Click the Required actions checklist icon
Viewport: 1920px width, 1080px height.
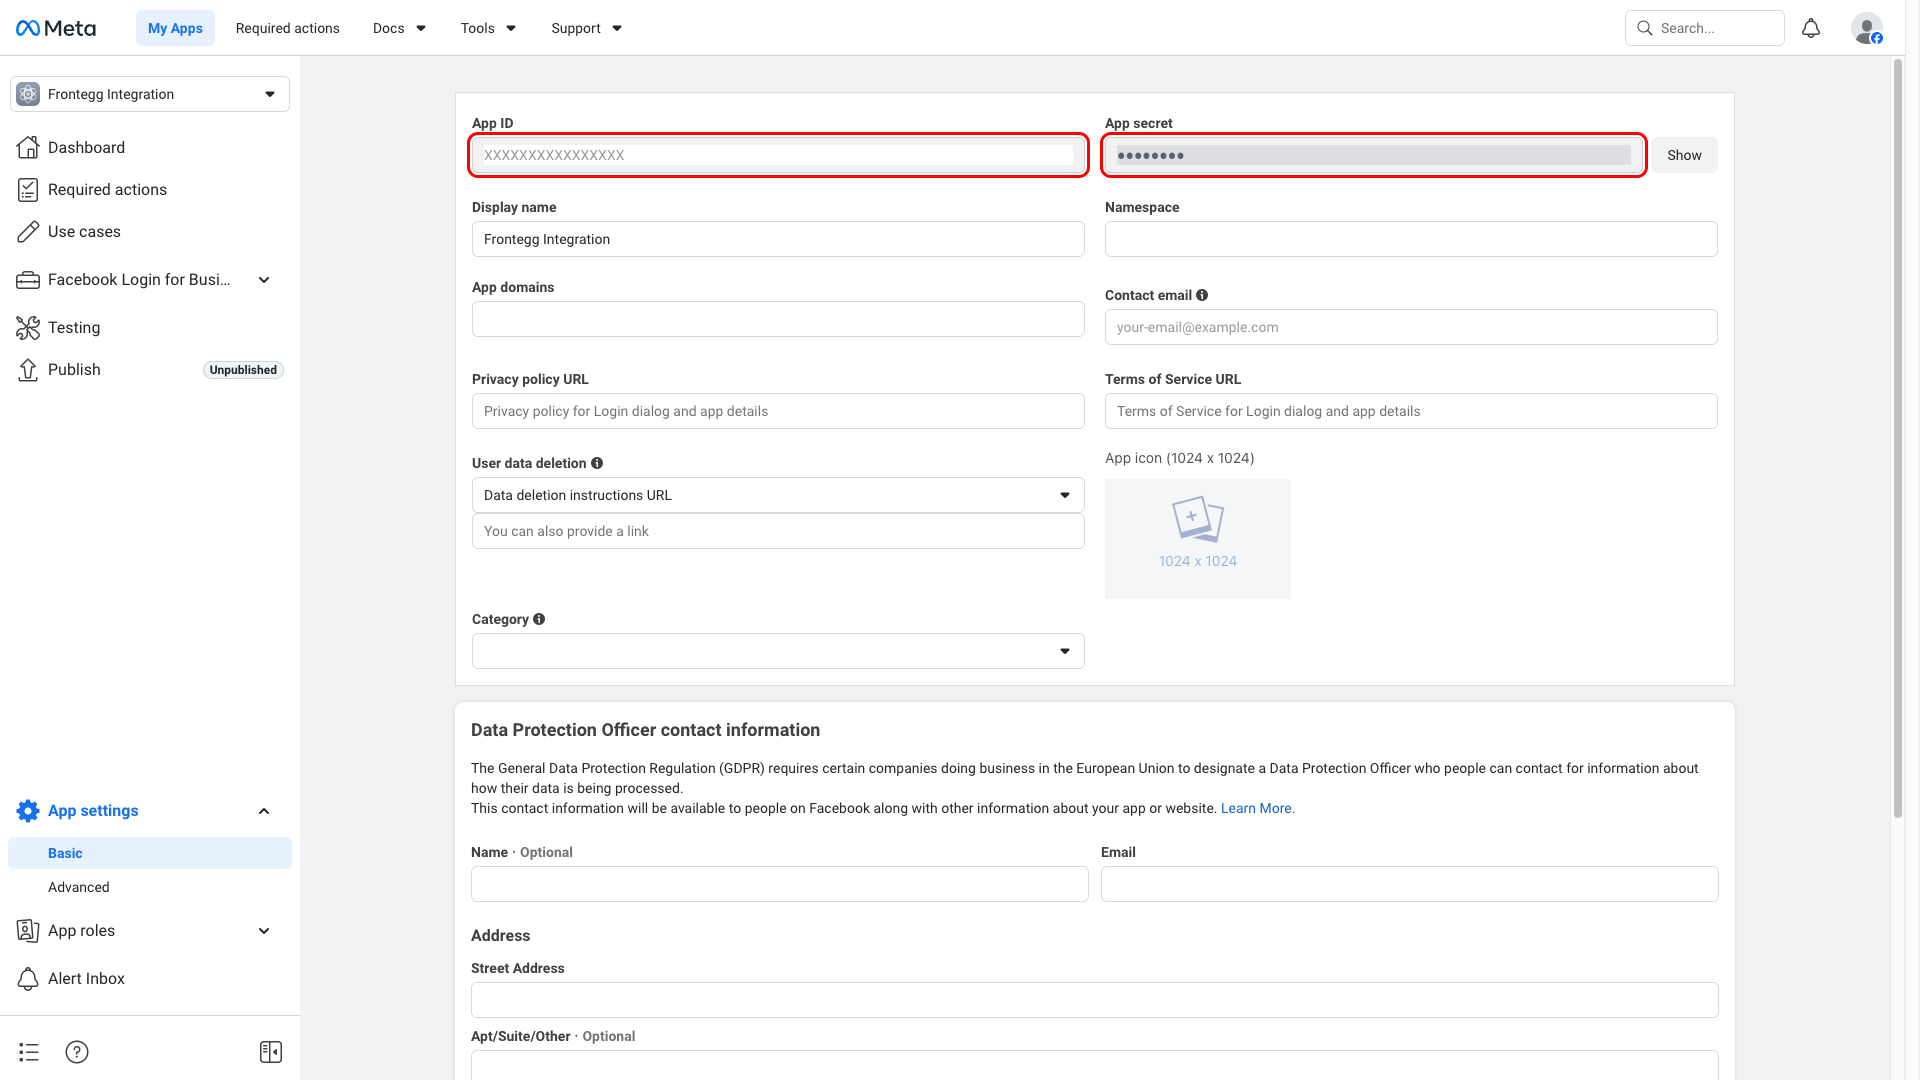click(28, 189)
